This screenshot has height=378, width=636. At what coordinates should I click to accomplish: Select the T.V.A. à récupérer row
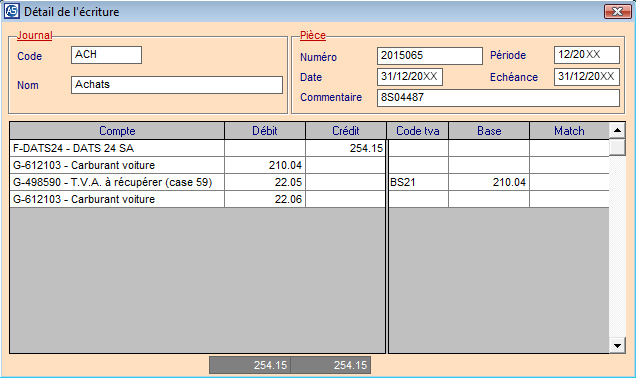pyautogui.click(x=197, y=183)
